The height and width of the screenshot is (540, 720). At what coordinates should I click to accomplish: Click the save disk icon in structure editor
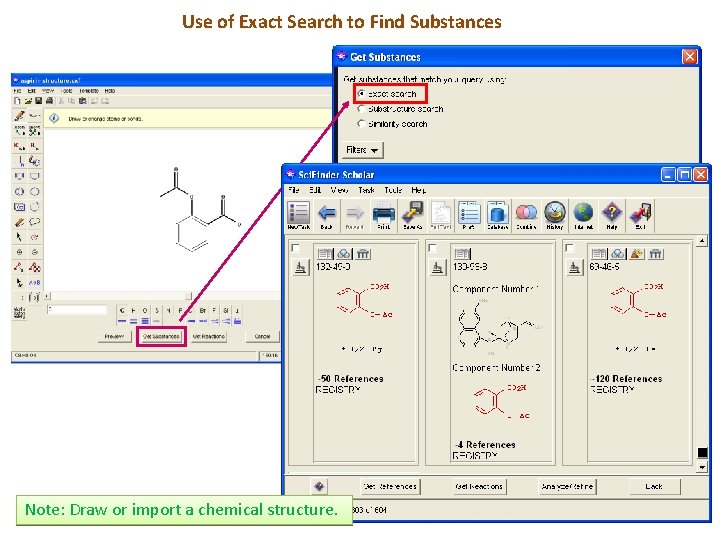point(39,101)
